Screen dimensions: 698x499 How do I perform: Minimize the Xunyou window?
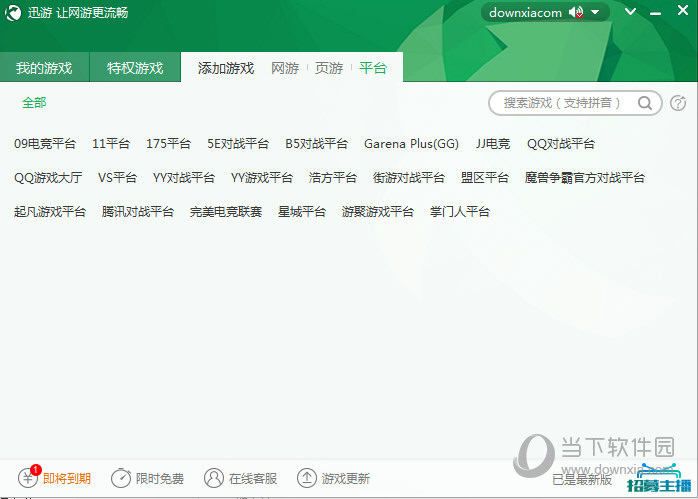point(655,14)
